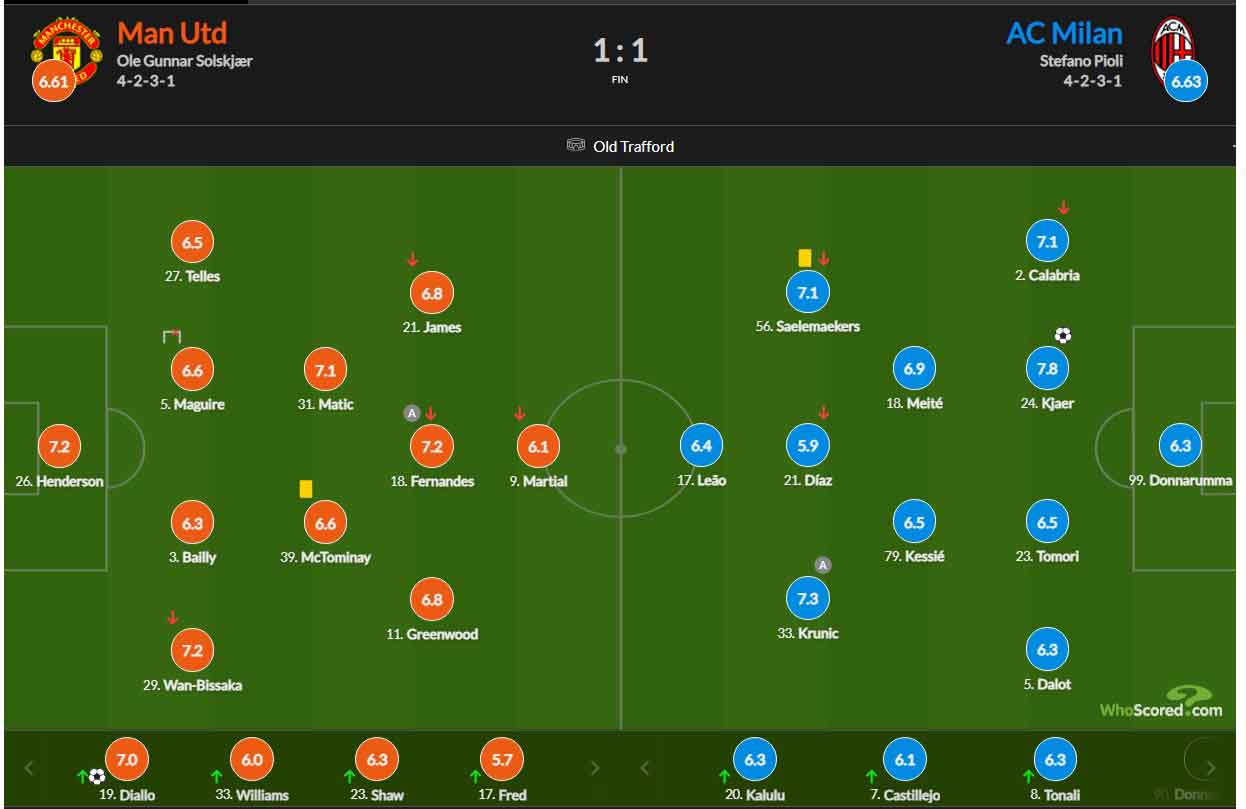The width and height of the screenshot is (1246, 809).
Task: Open the Man Utd team name link
Action: (x=173, y=33)
